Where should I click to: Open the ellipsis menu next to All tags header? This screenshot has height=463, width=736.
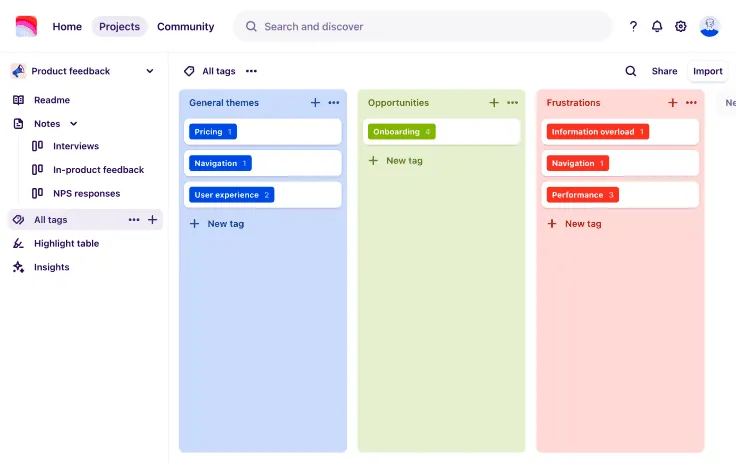[x=251, y=71]
